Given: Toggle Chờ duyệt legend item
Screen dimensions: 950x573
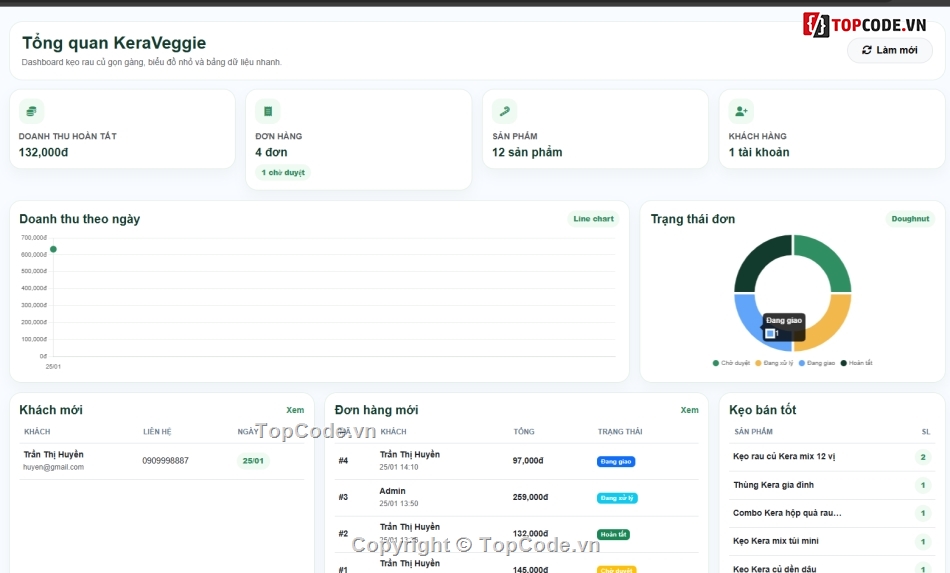Looking at the screenshot, I should pyautogui.click(x=731, y=363).
